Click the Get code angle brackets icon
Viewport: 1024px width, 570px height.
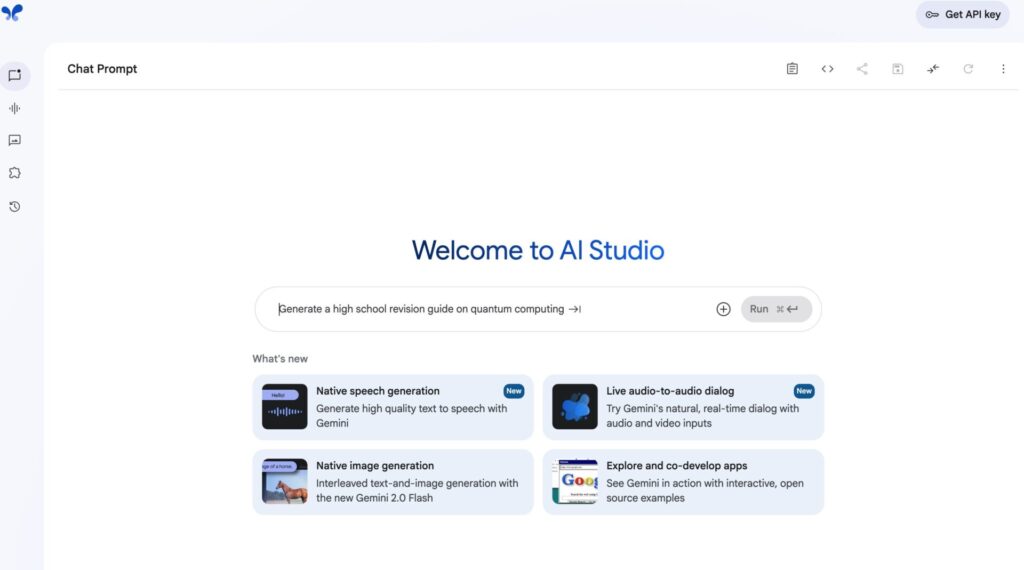point(827,69)
